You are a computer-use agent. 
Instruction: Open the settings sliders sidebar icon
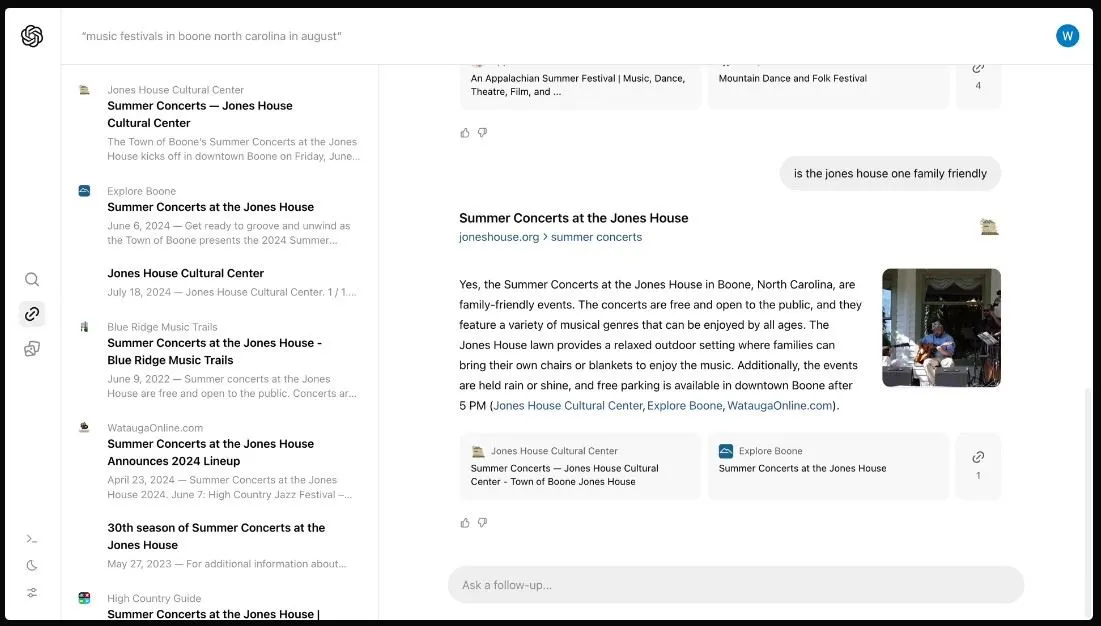point(32,593)
